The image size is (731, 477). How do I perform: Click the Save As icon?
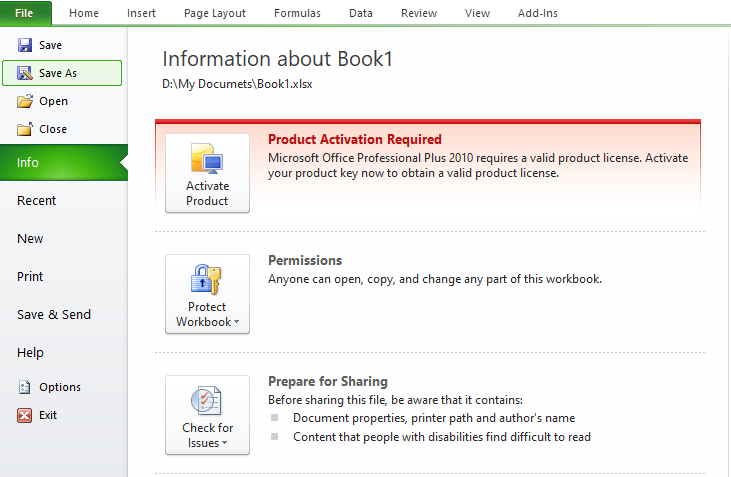pyautogui.click(x=25, y=73)
